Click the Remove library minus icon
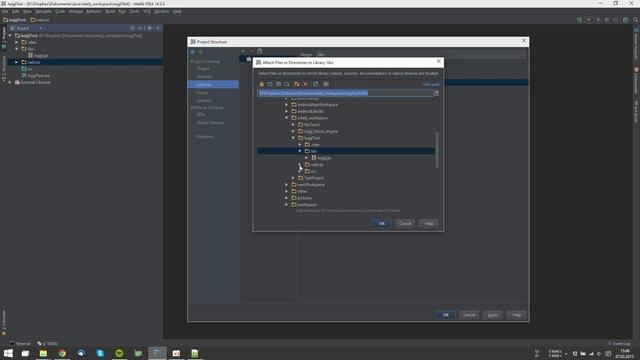Viewport: 640px width, 360px height. pyautogui.click(x=251, y=51)
